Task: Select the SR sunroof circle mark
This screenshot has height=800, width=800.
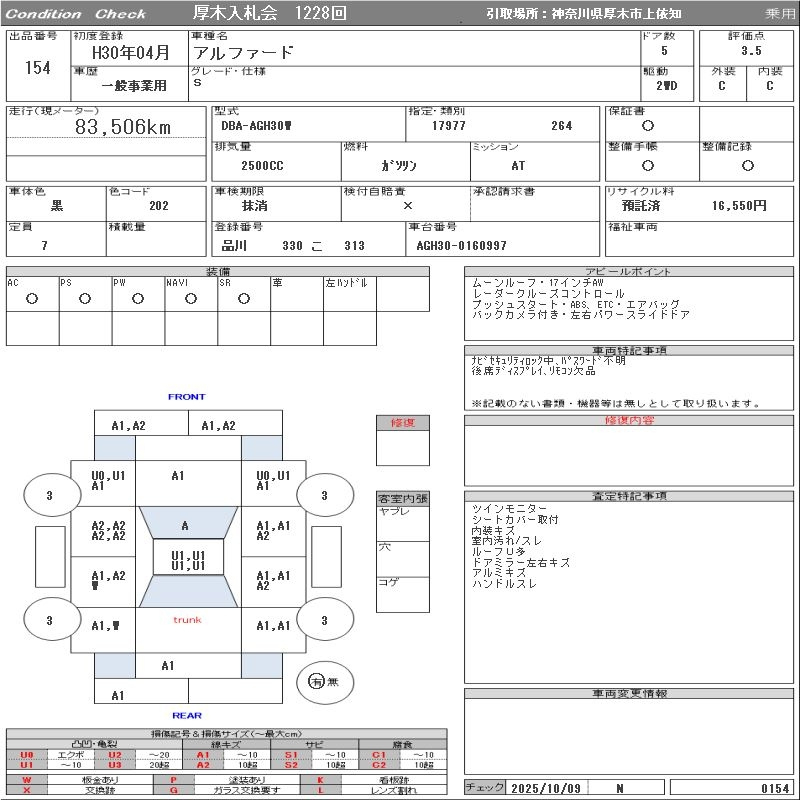Action: tap(243, 299)
